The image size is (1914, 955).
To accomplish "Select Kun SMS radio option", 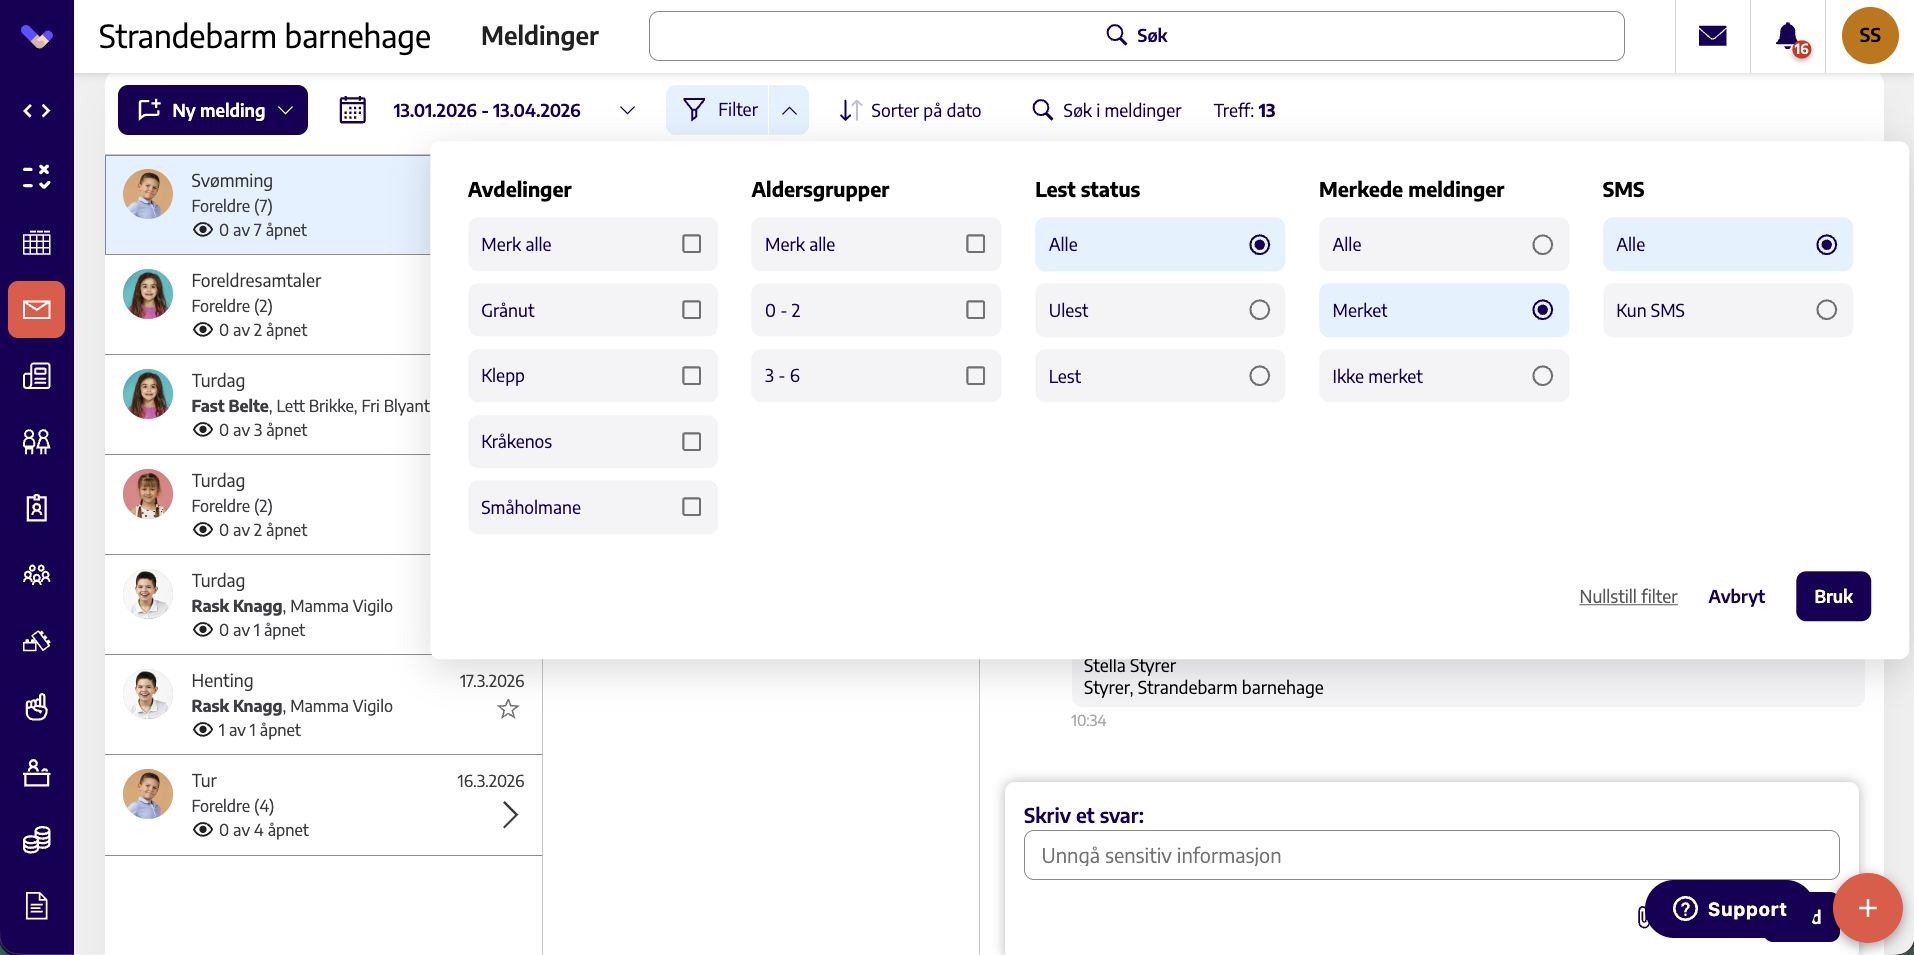I will [1826, 310].
